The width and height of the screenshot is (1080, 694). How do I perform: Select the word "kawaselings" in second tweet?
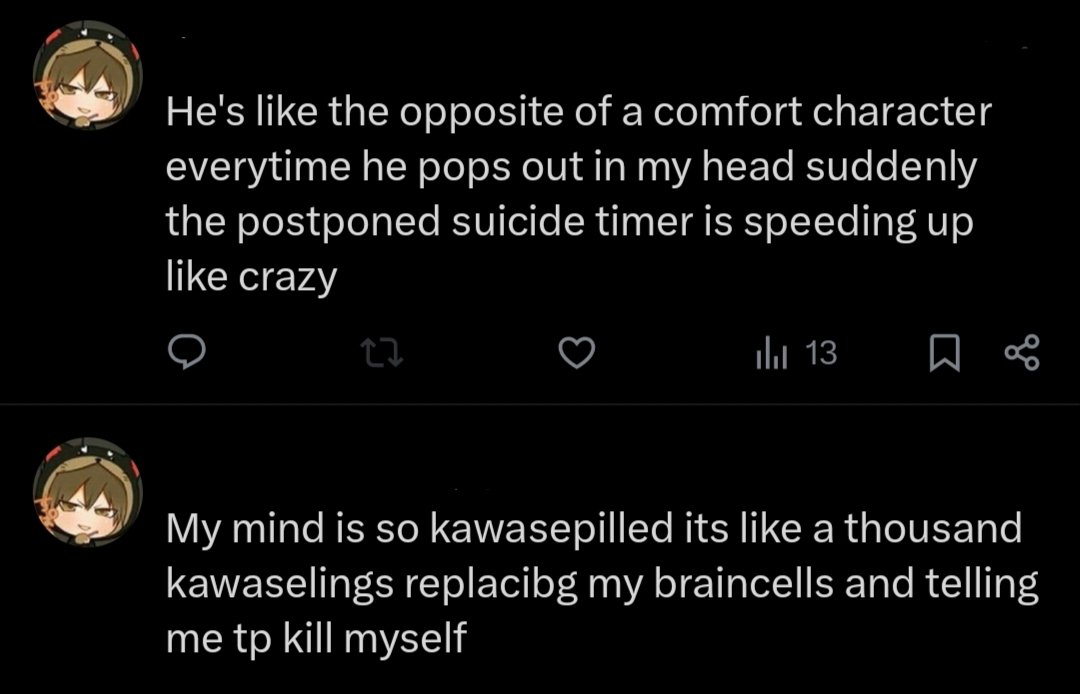pos(280,585)
